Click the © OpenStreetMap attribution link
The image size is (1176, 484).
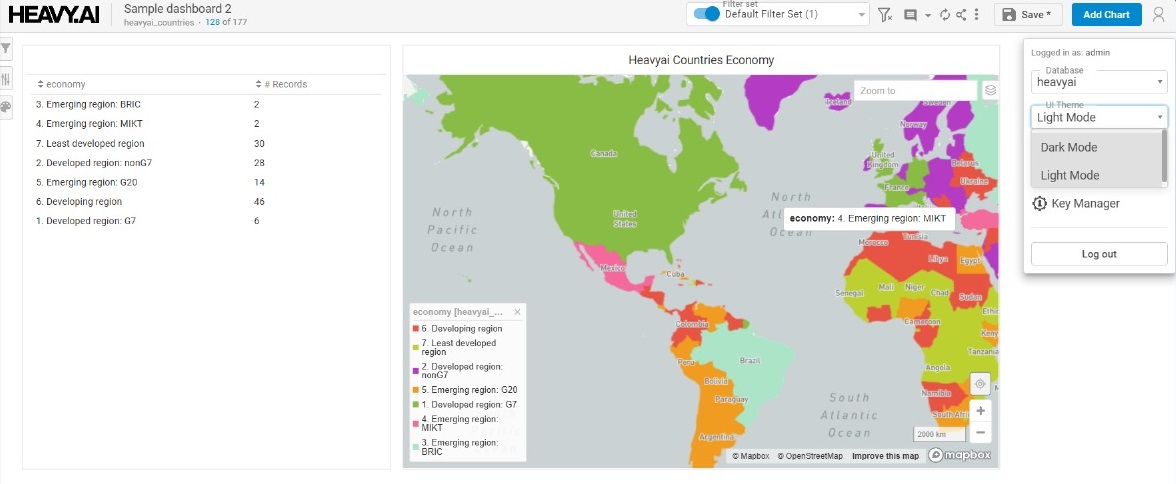(809, 456)
